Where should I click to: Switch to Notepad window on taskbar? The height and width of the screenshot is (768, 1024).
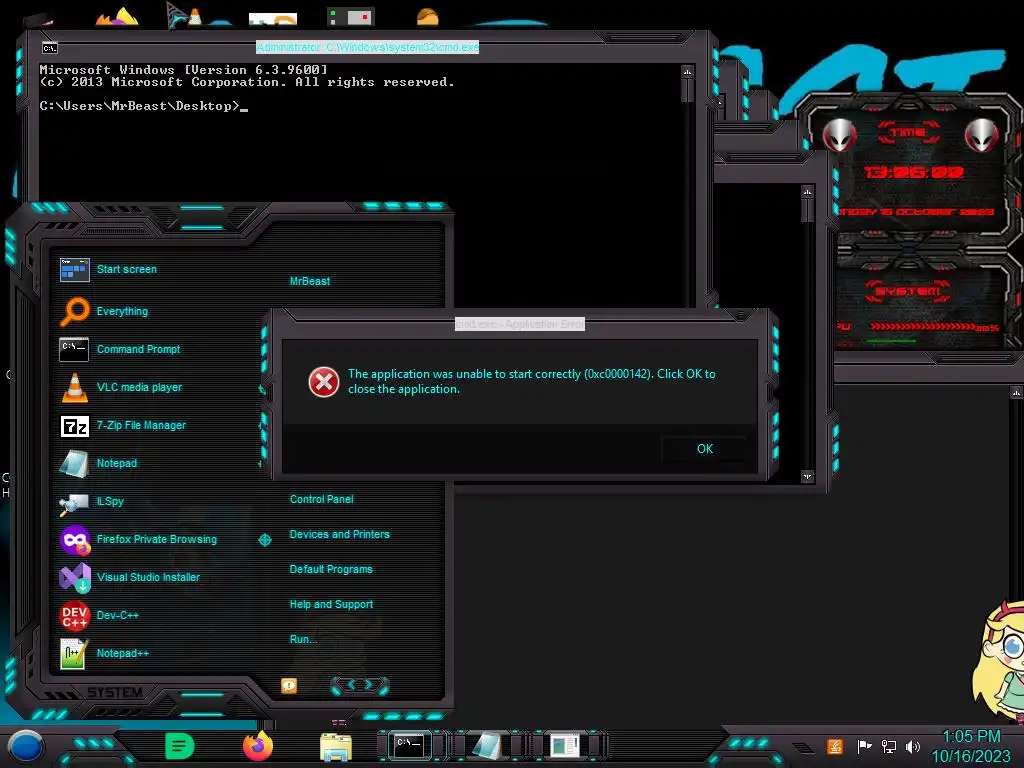coord(487,745)
